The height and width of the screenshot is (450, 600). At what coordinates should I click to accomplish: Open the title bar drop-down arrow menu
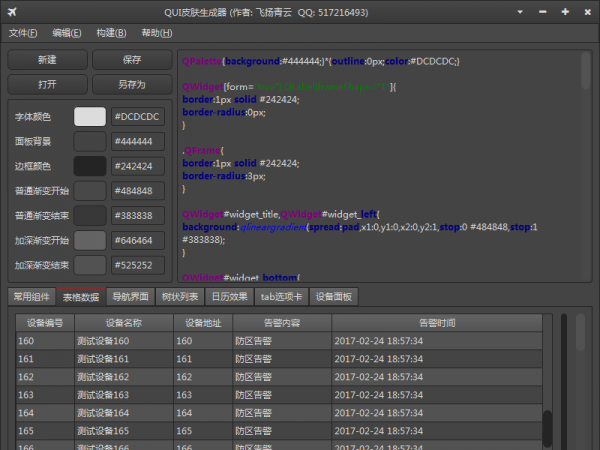518,12
